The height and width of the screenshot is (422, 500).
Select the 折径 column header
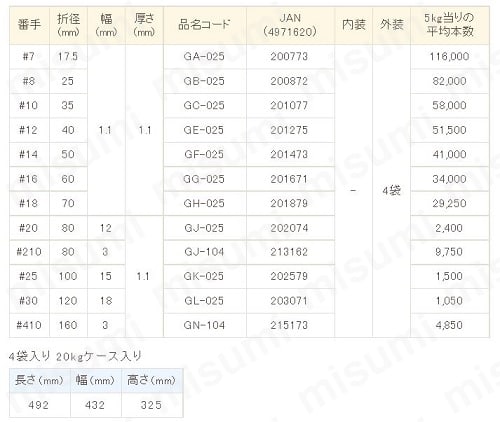(x=68, y=25)
